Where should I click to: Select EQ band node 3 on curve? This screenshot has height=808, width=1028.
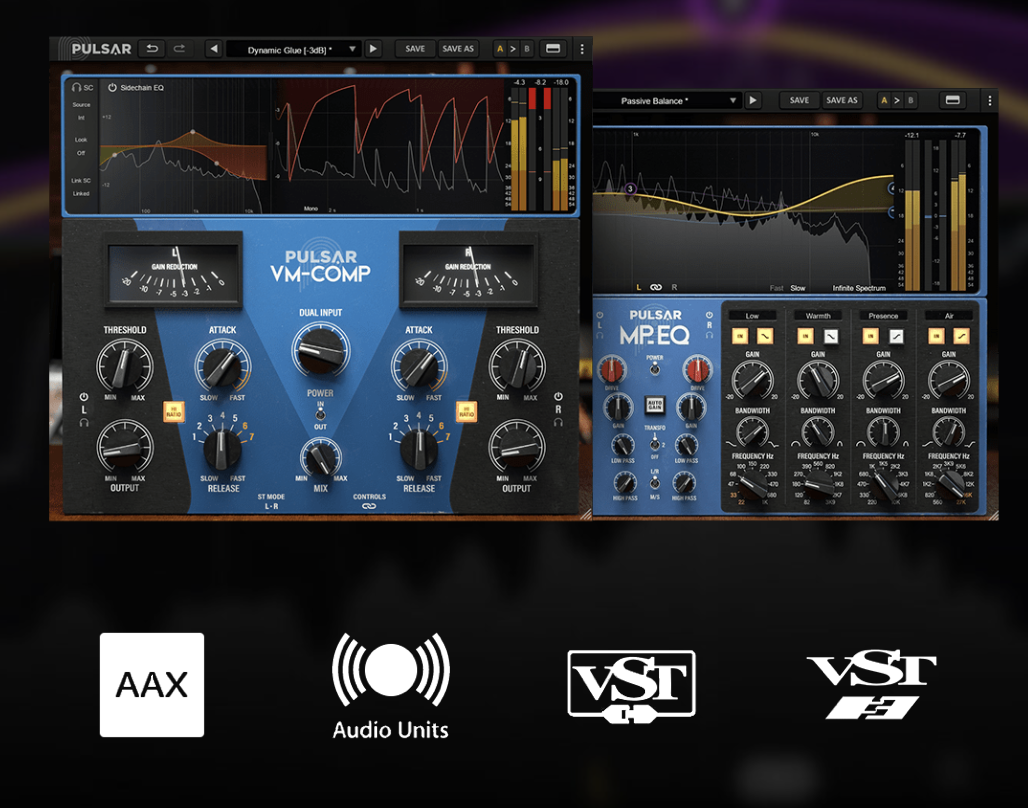(x=630, y=189)
